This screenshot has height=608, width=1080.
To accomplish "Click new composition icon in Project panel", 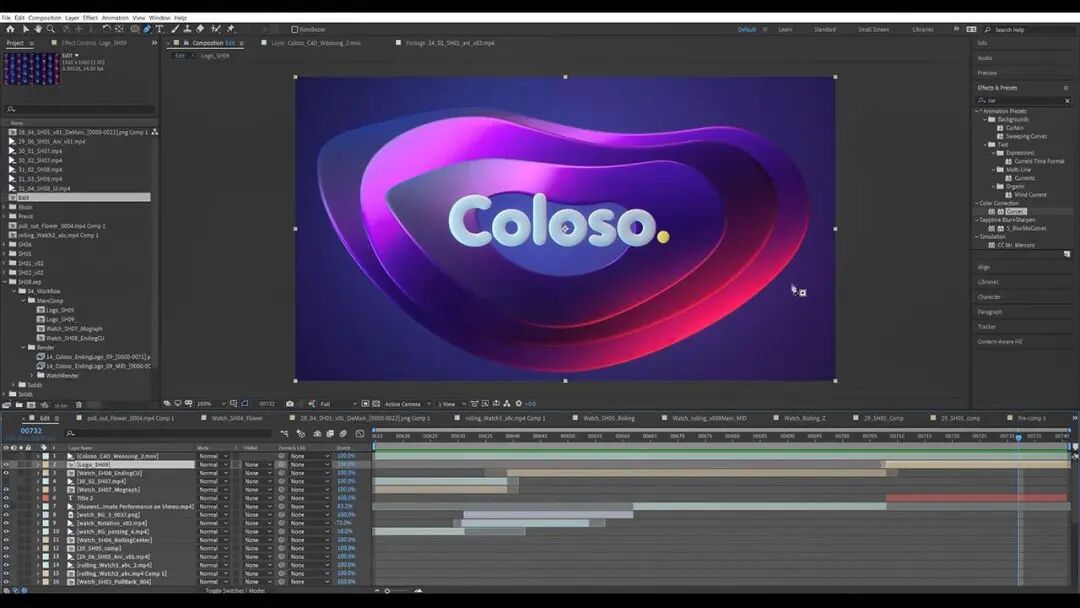I will [x=31, y=405].
